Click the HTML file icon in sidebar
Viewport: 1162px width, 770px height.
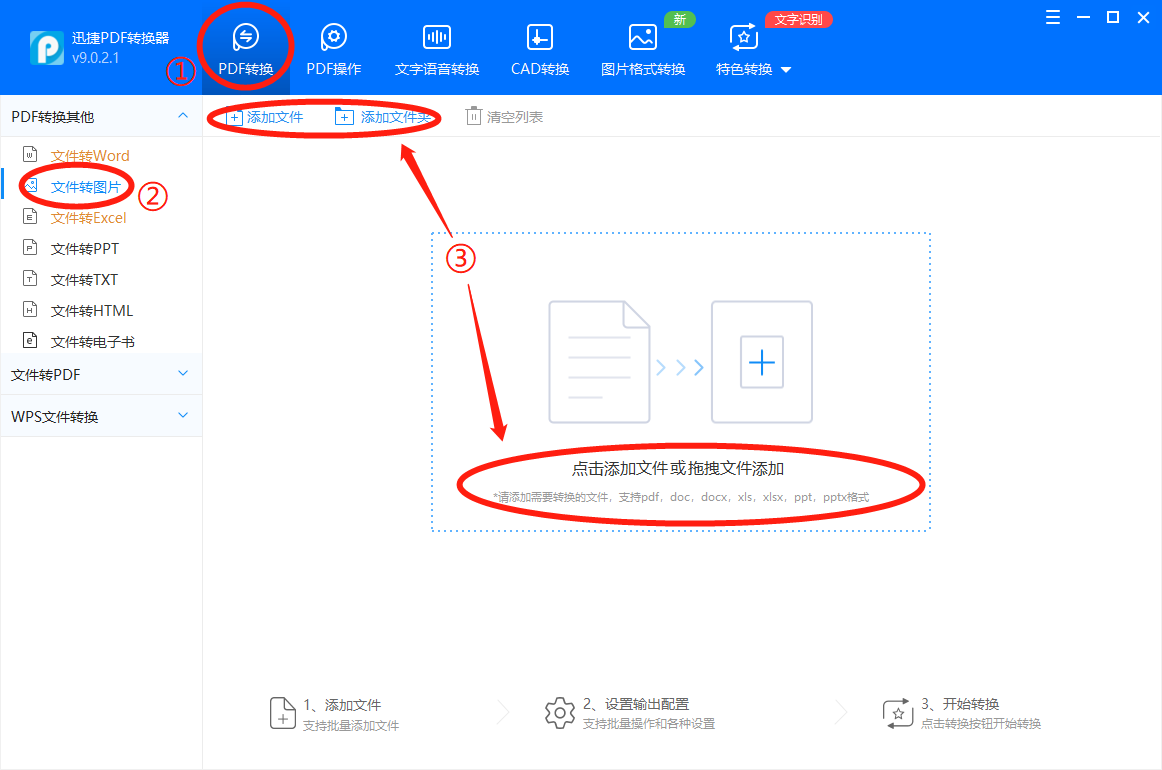coord(30,310)
